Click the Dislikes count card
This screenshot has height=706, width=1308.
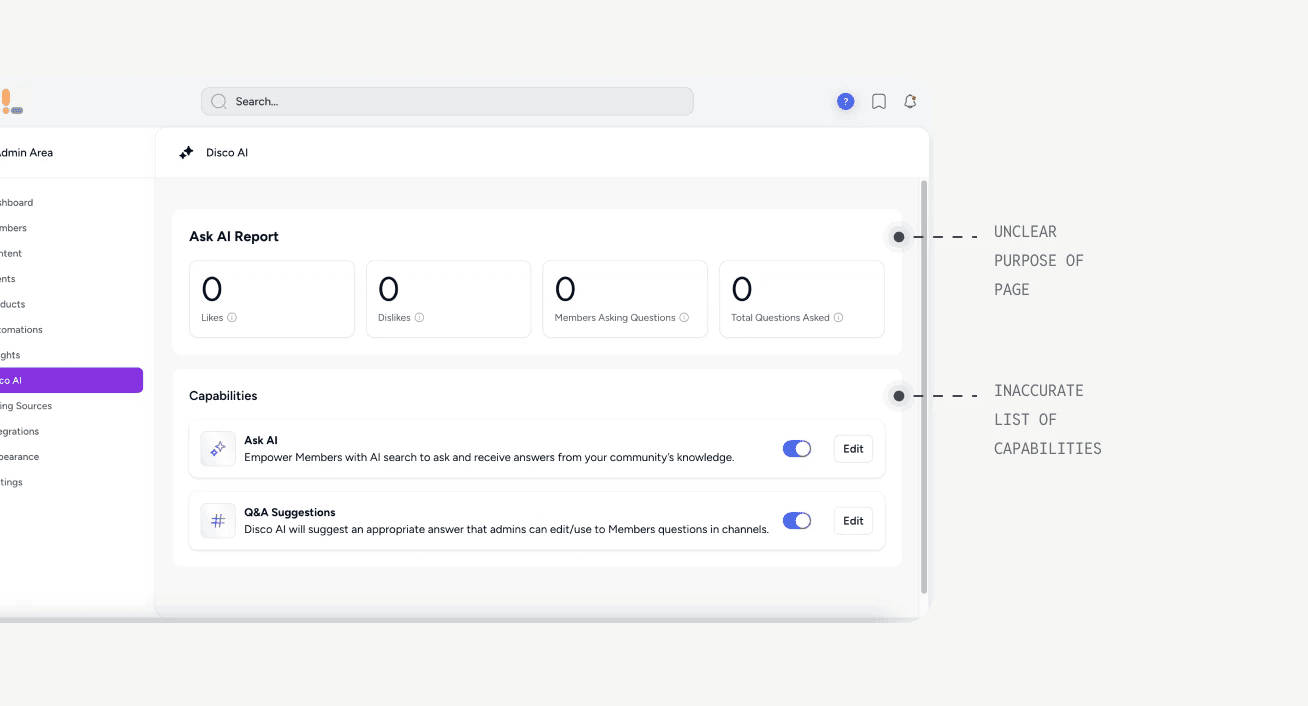pos(449,299)
